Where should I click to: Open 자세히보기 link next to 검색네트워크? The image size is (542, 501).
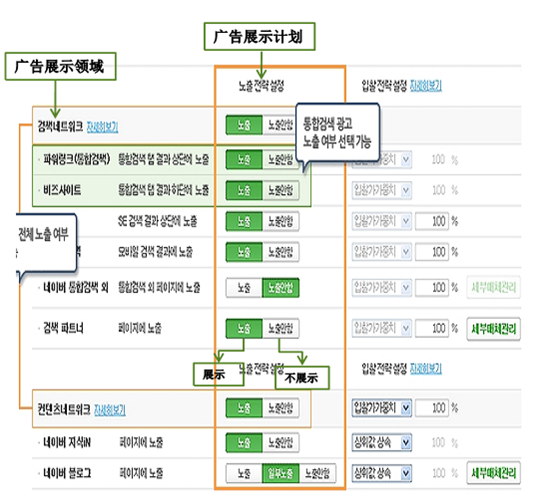(x=102, y=127)
